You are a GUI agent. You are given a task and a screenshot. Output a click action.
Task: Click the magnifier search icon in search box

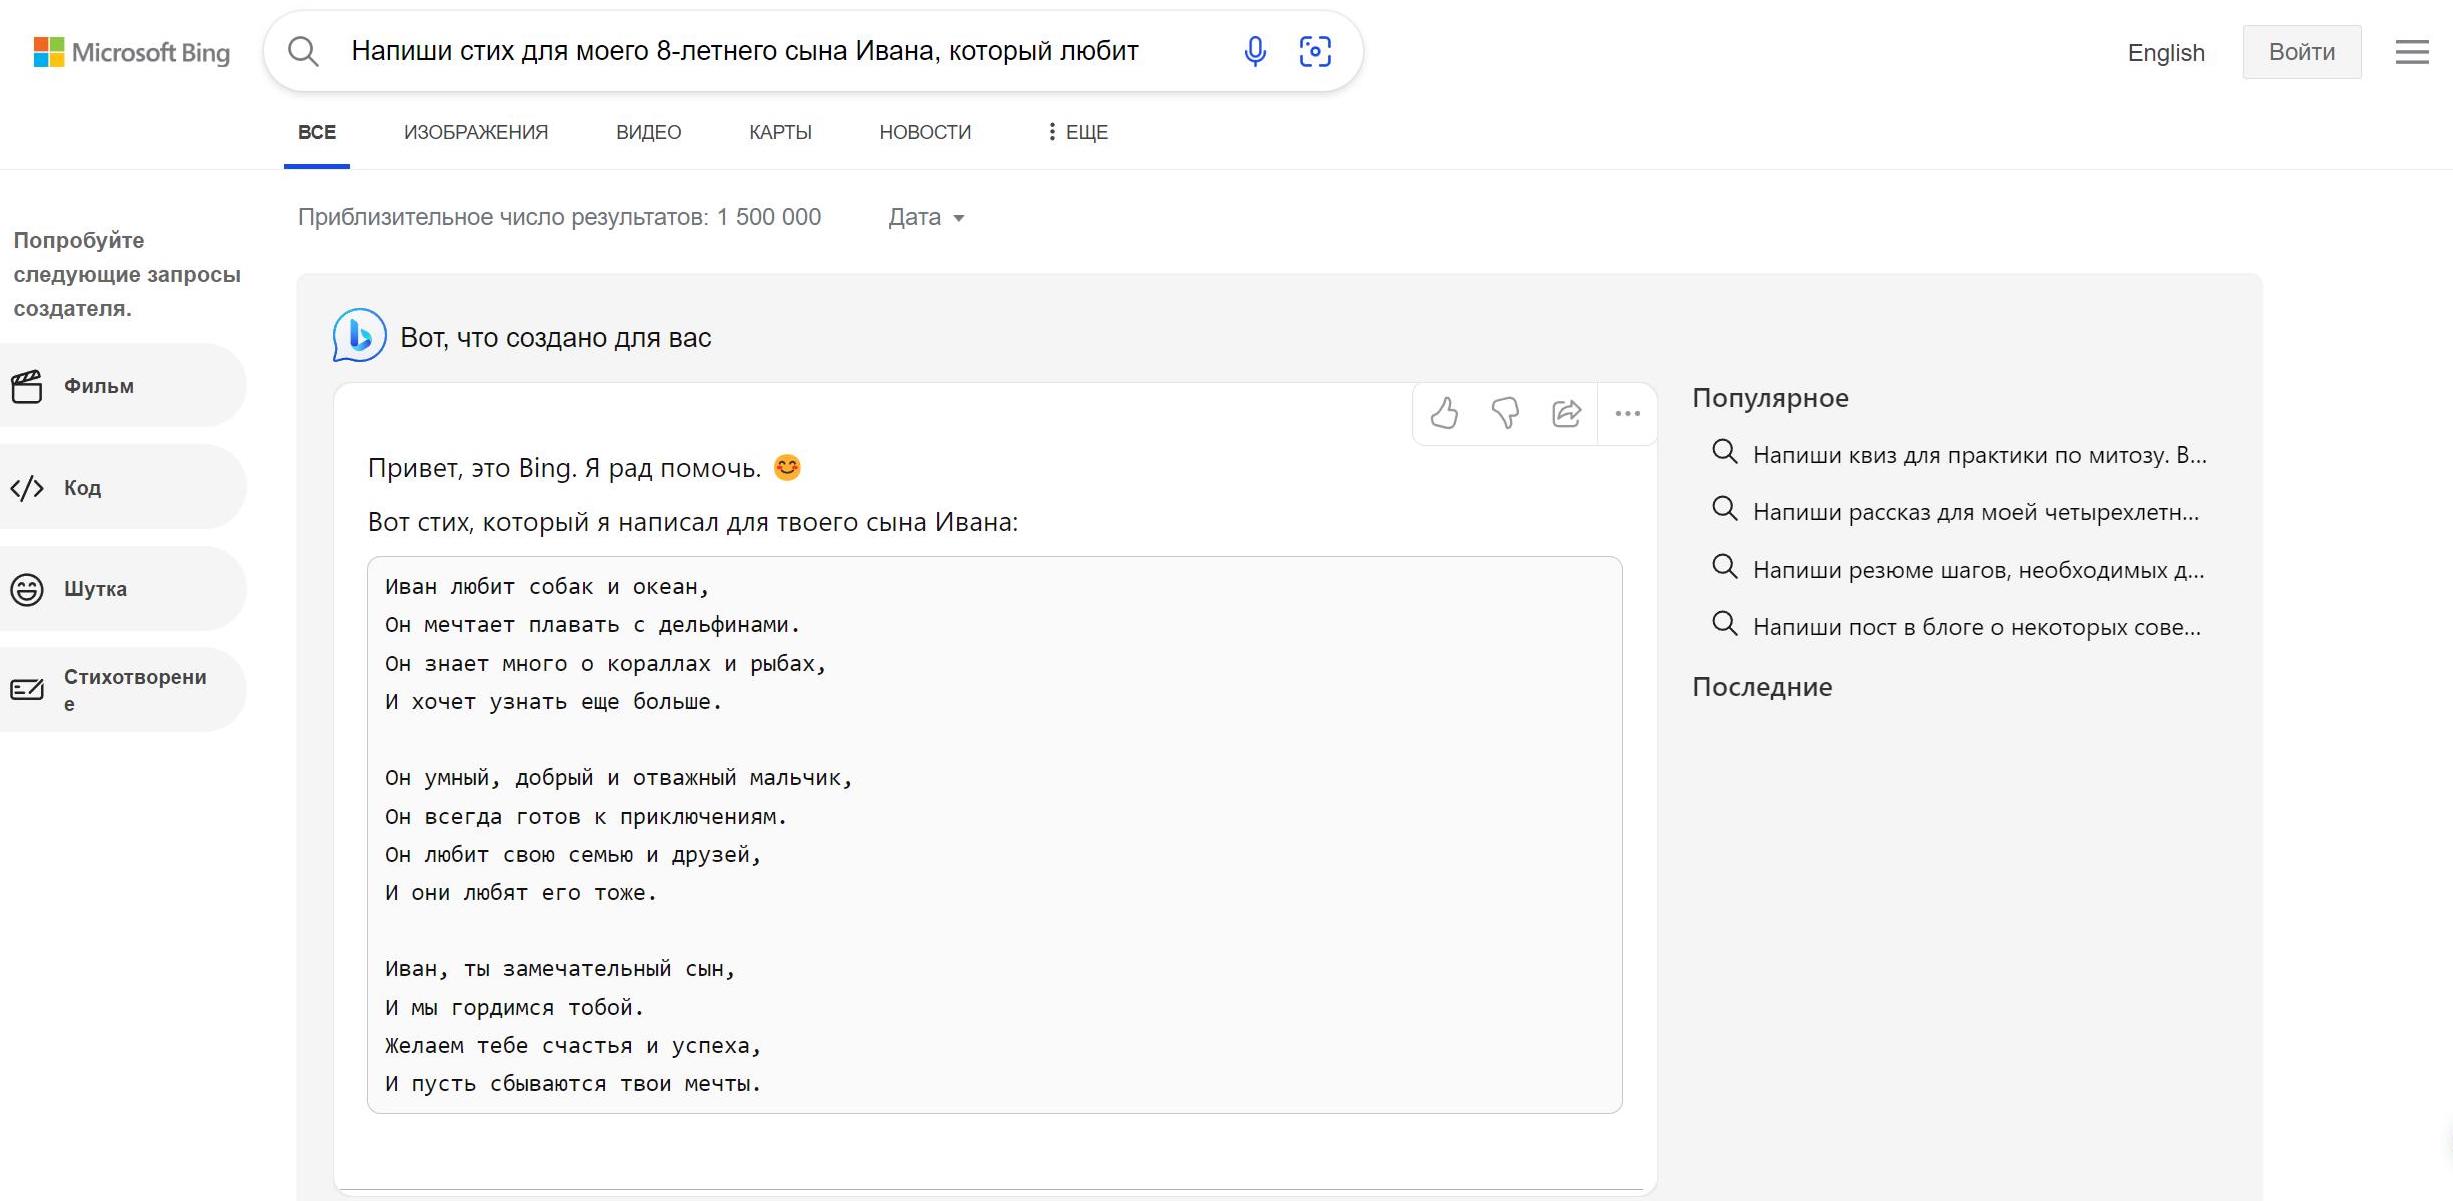click(303, 51)
